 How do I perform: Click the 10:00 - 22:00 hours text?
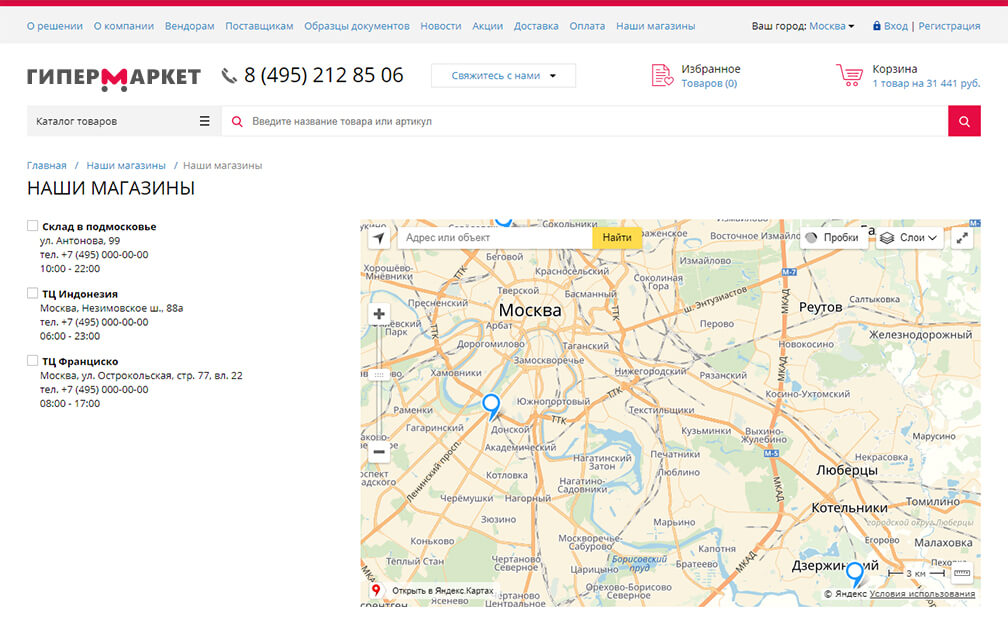(x=70, y=269)
